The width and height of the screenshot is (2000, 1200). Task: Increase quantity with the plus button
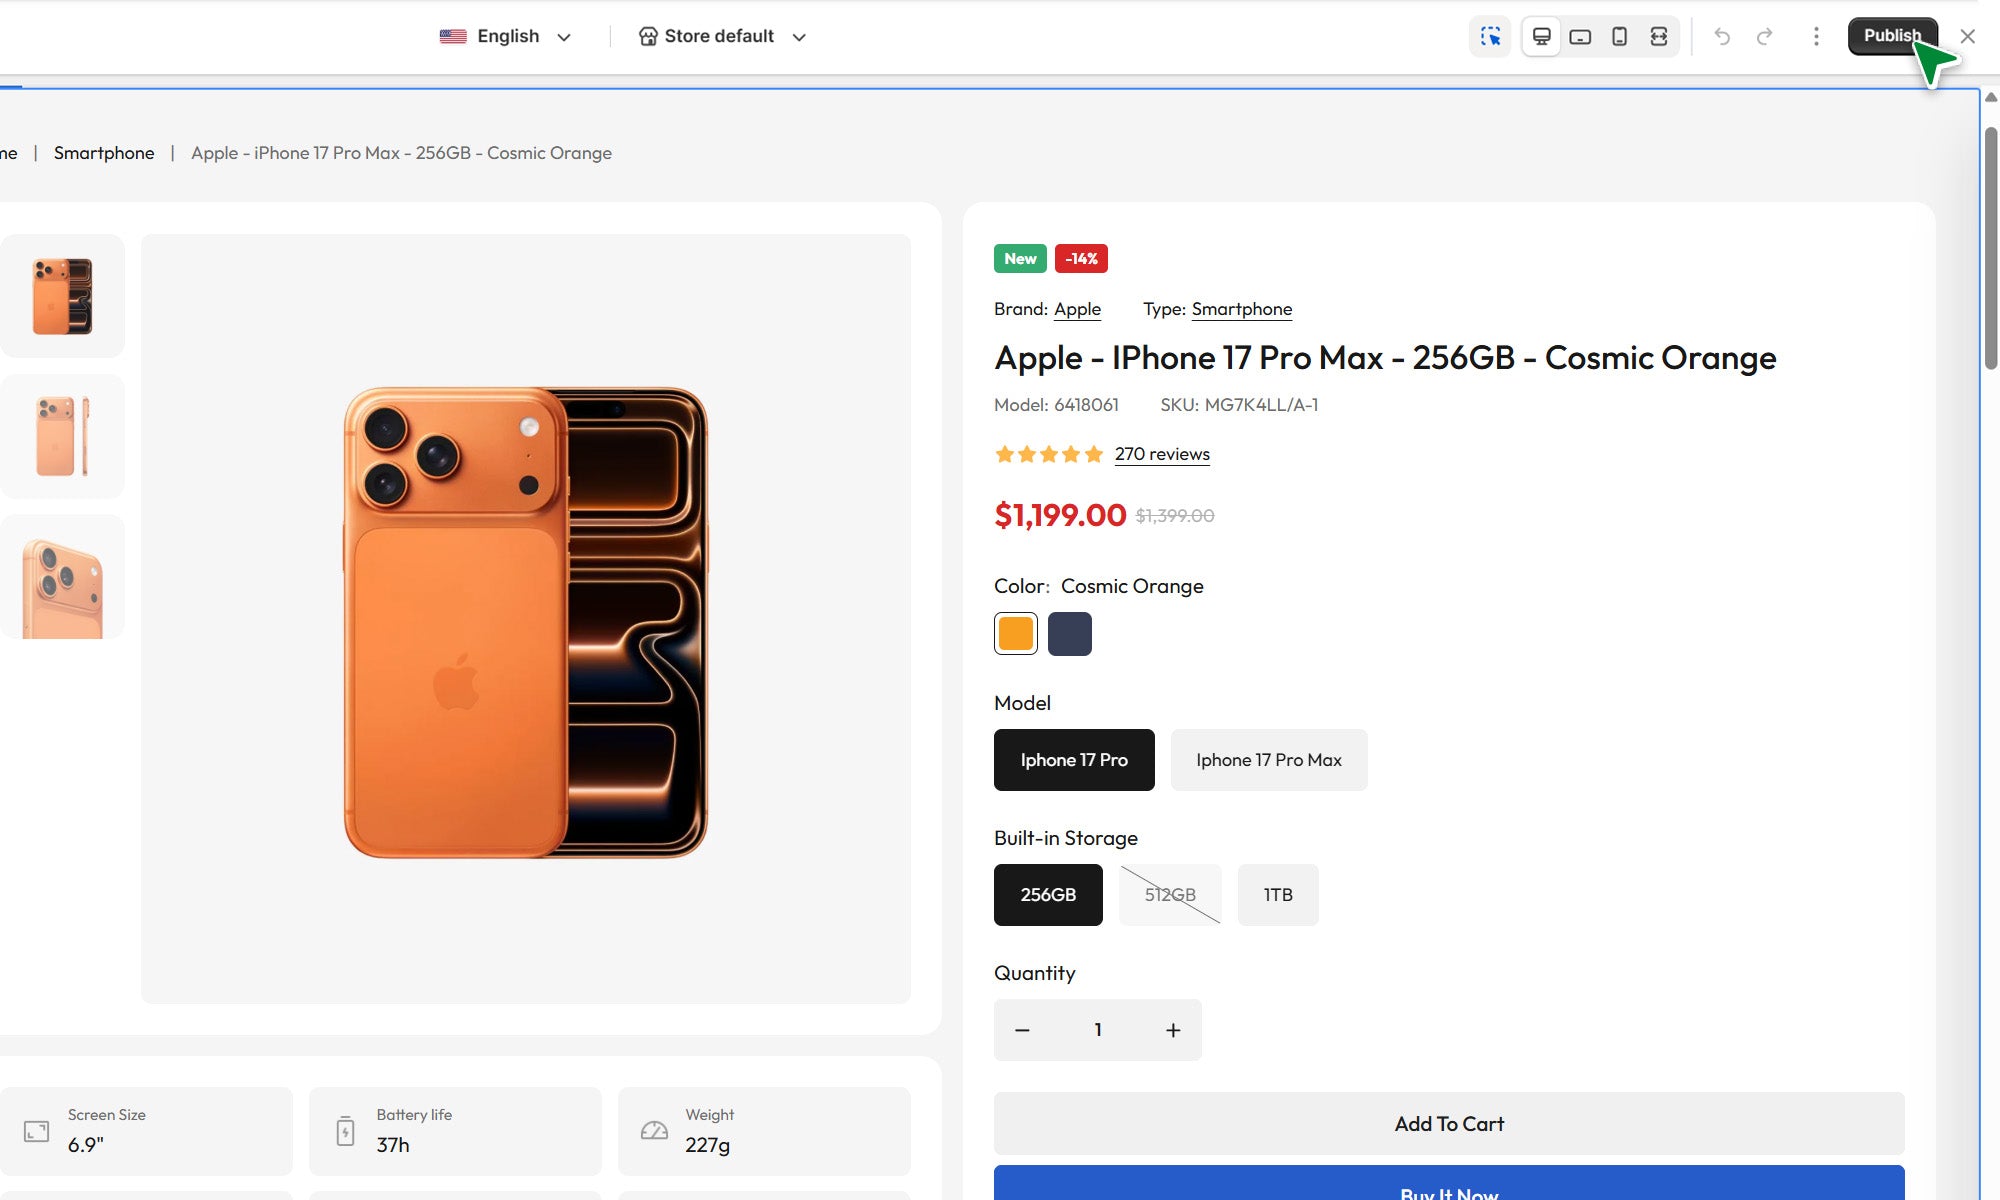[1173, 1030]
